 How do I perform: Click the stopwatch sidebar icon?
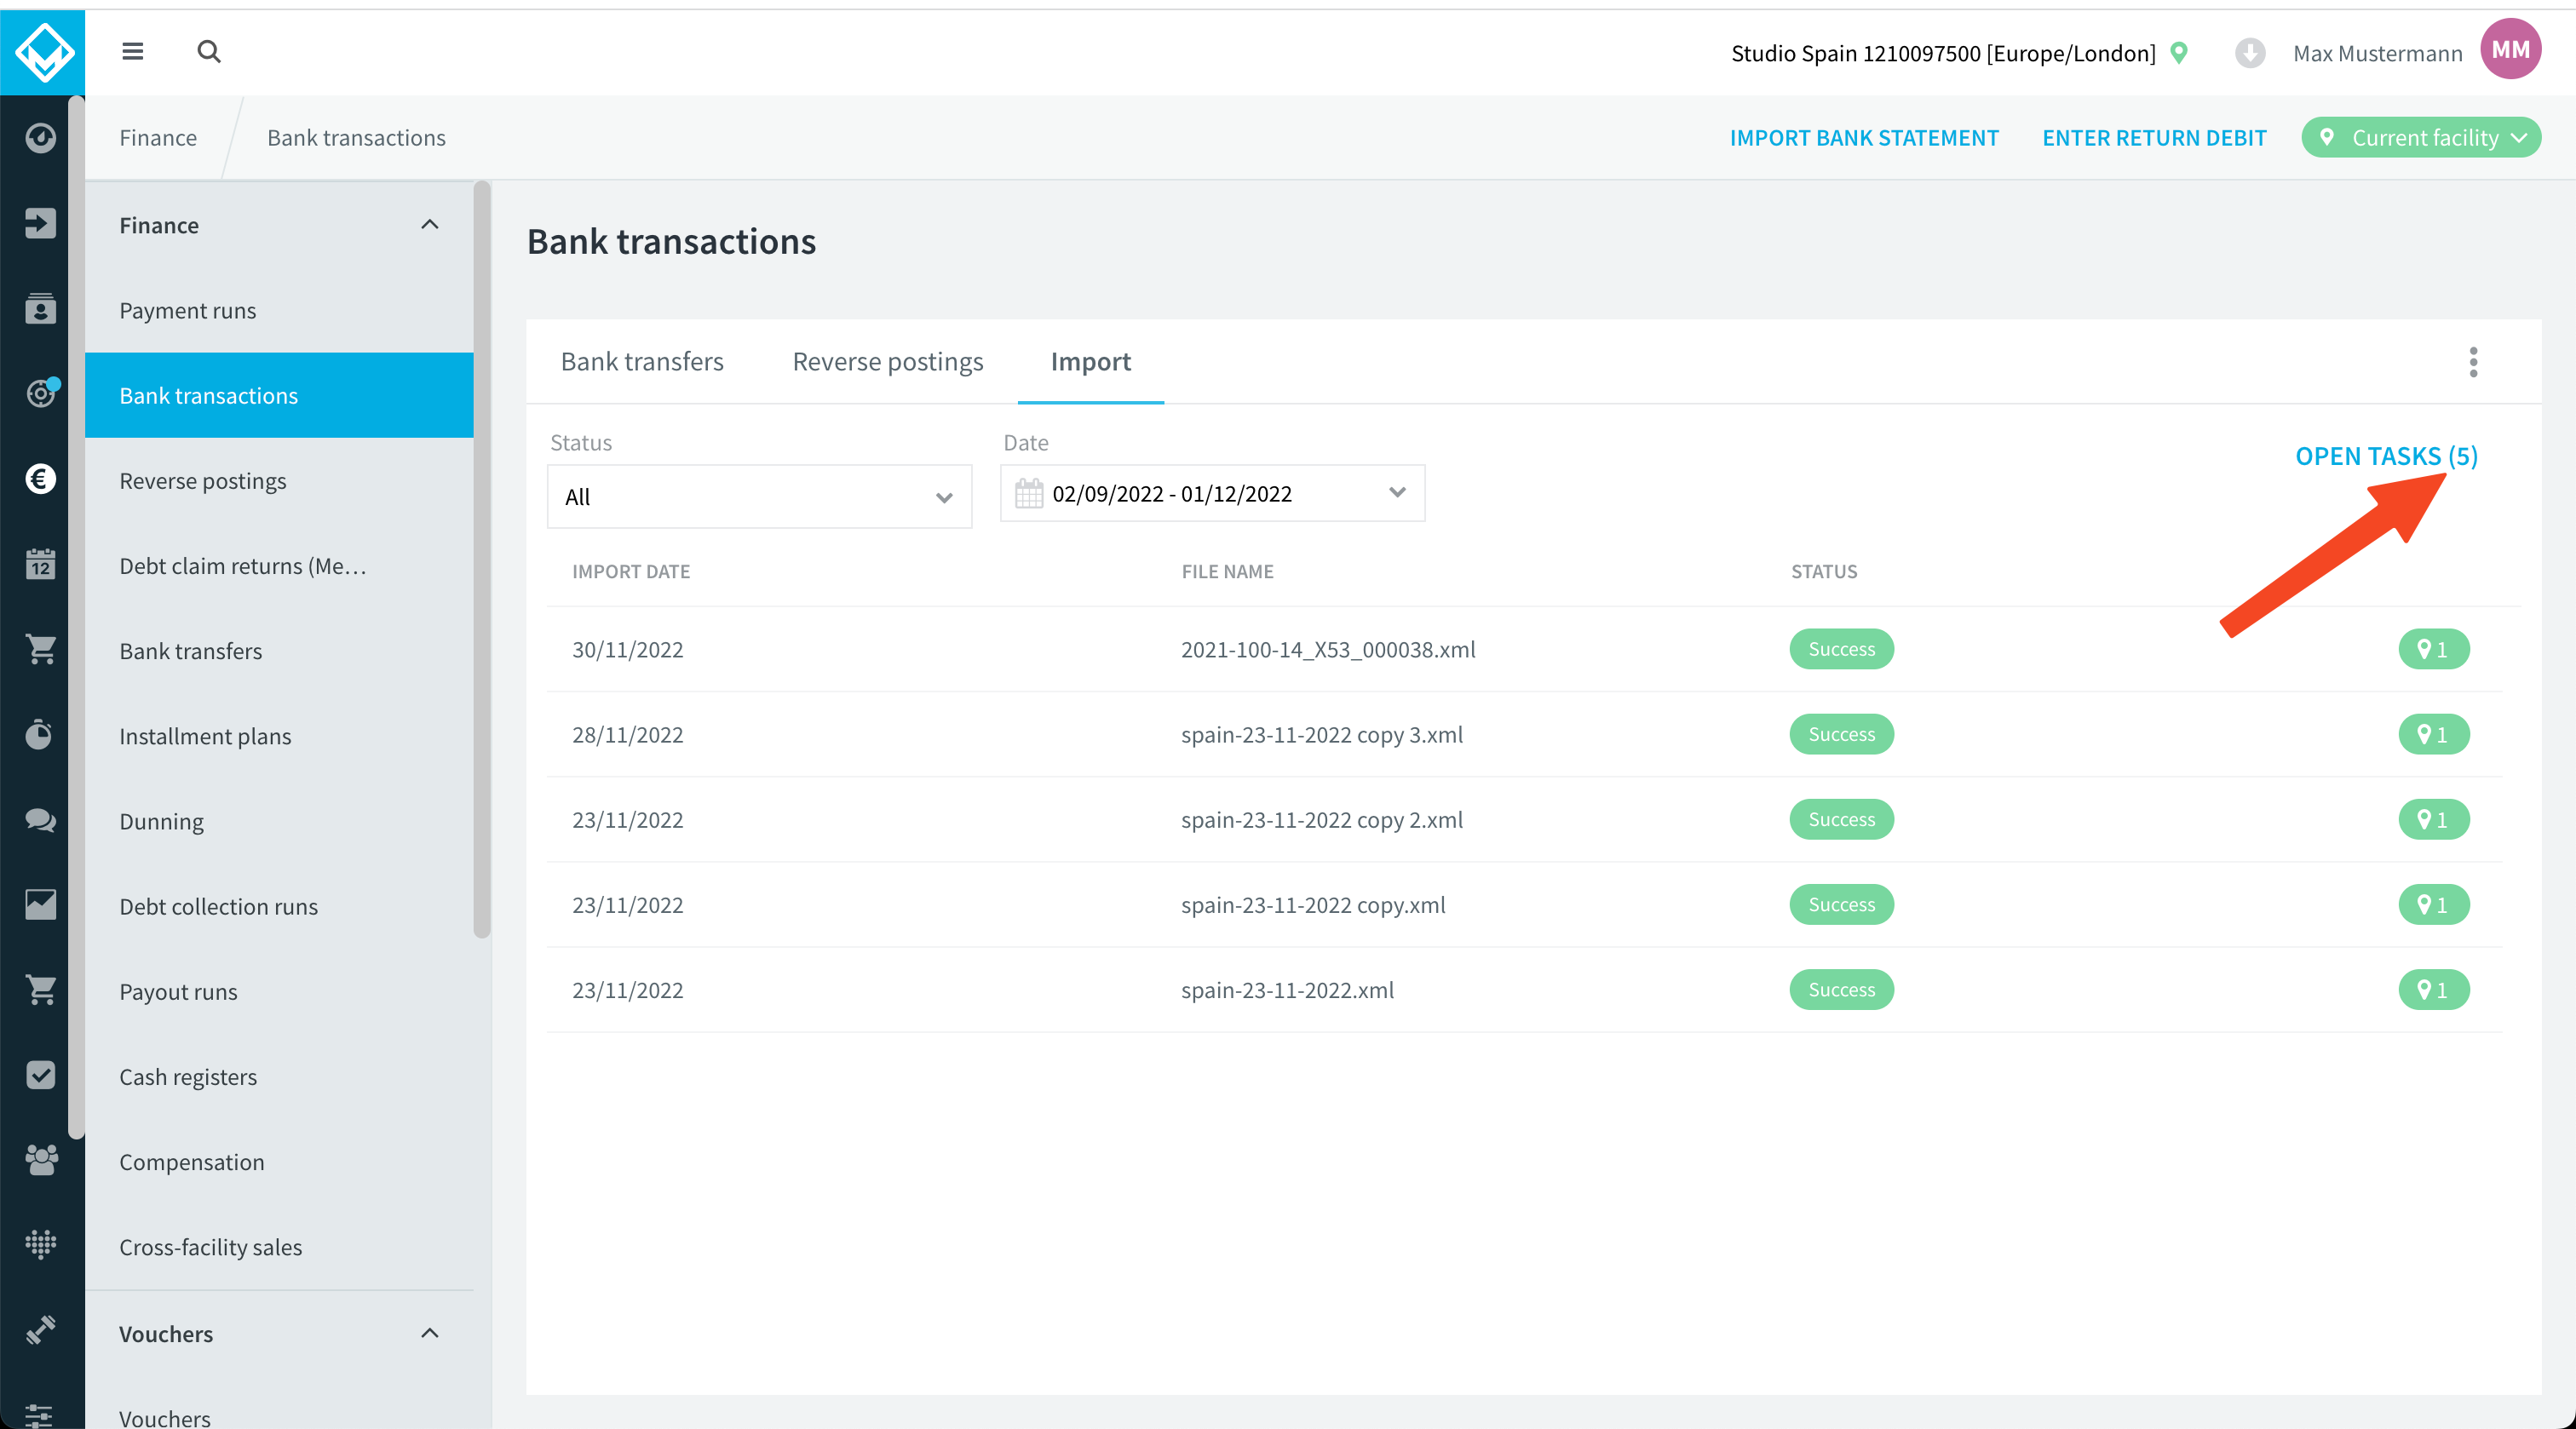click(41, 734)
